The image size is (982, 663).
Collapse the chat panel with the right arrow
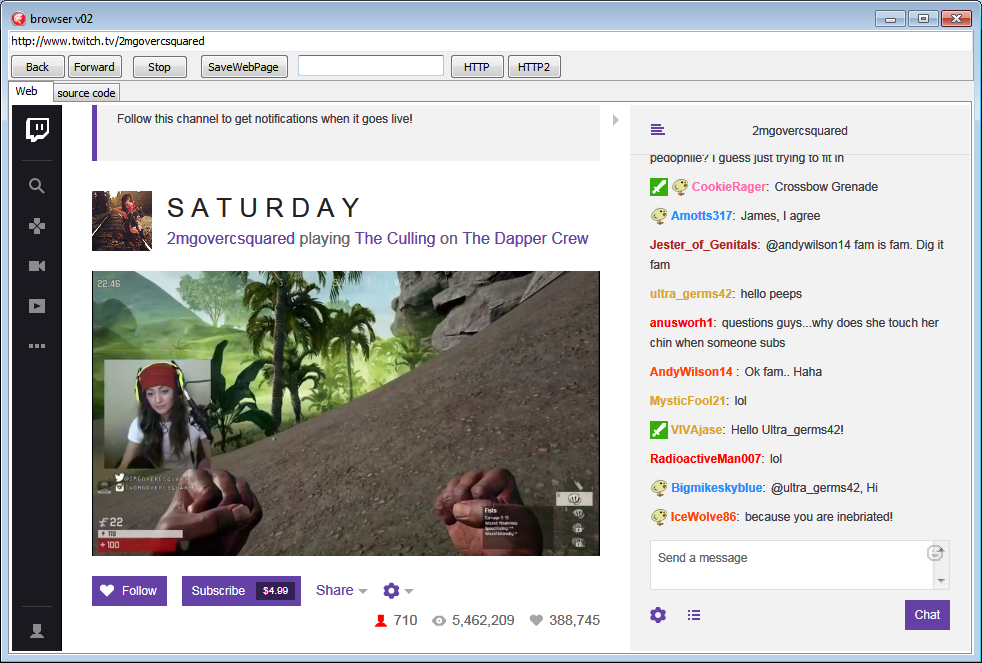[616, 120]
